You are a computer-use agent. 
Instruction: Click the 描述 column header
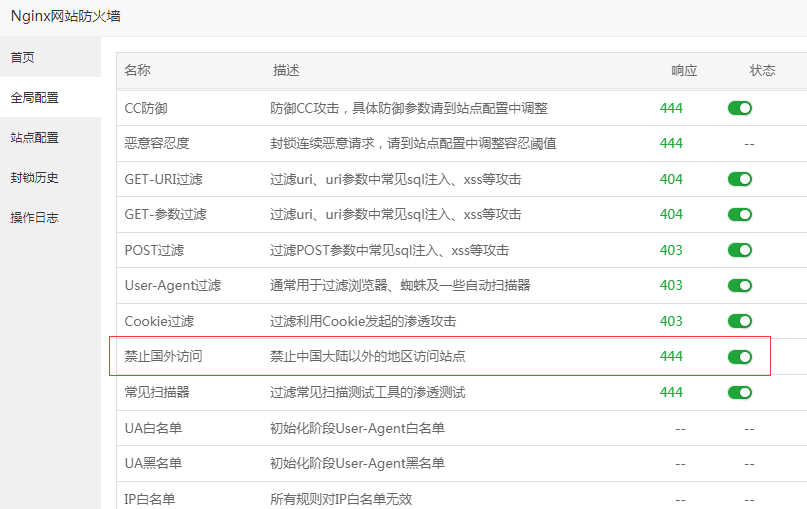[286, 71]
